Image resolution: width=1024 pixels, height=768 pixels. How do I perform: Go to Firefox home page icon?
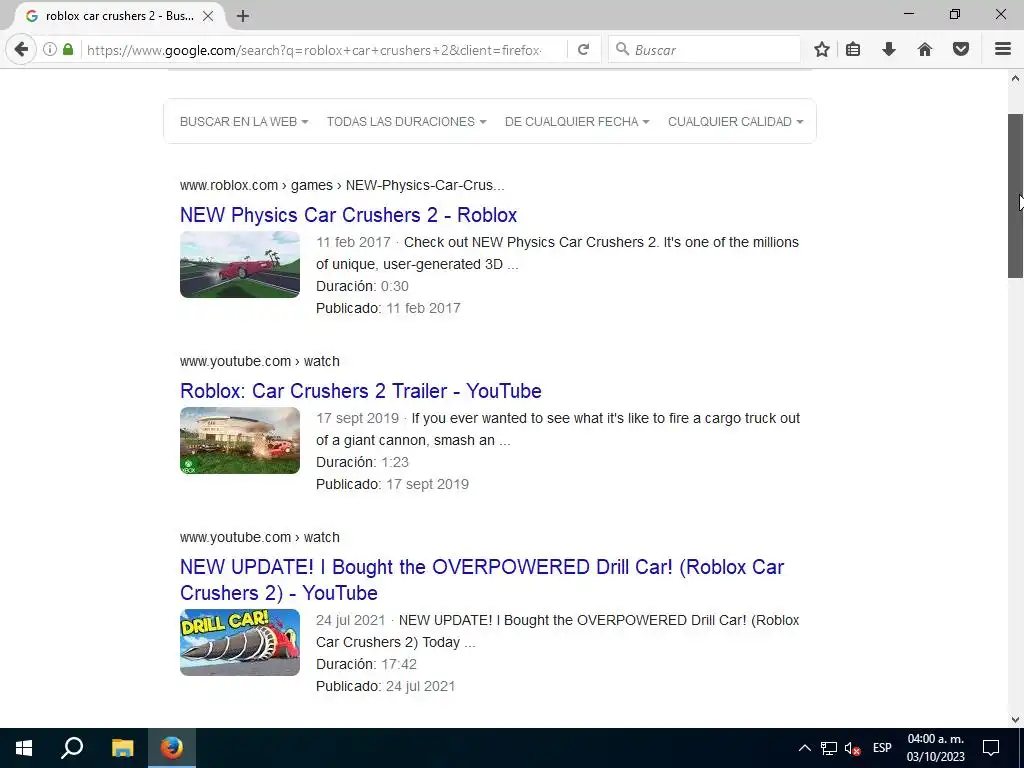pos(925,49)
